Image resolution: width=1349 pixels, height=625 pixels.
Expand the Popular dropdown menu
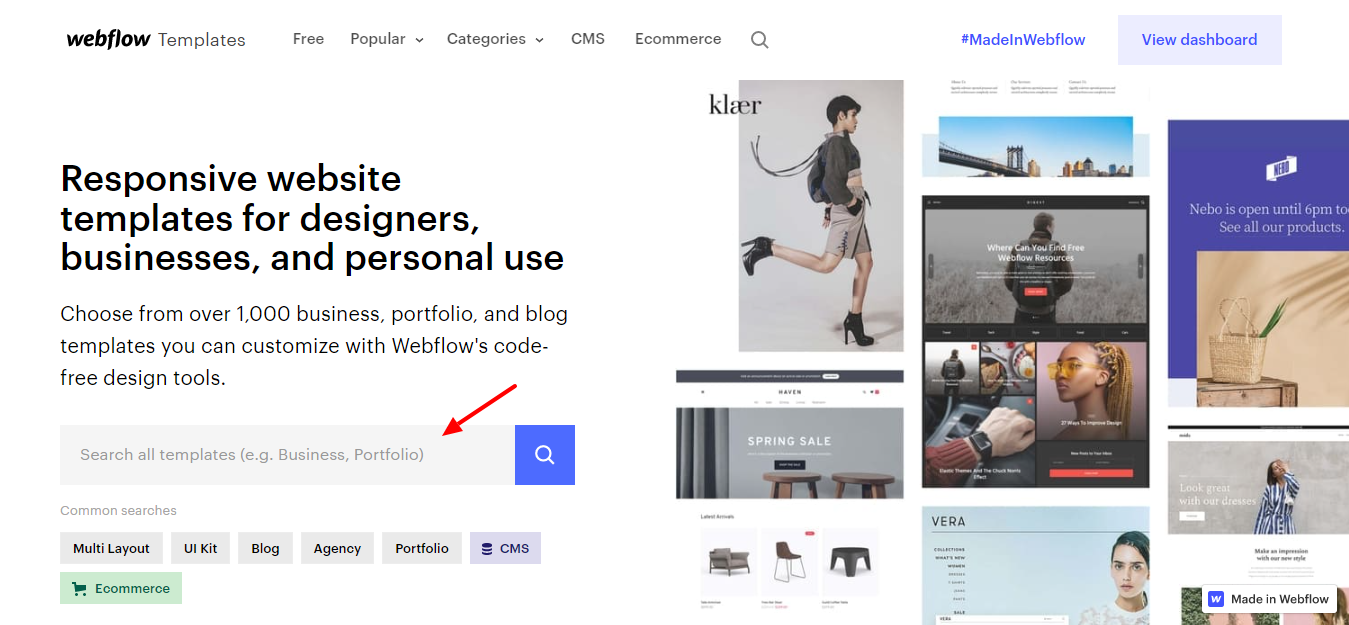point(386,39)
